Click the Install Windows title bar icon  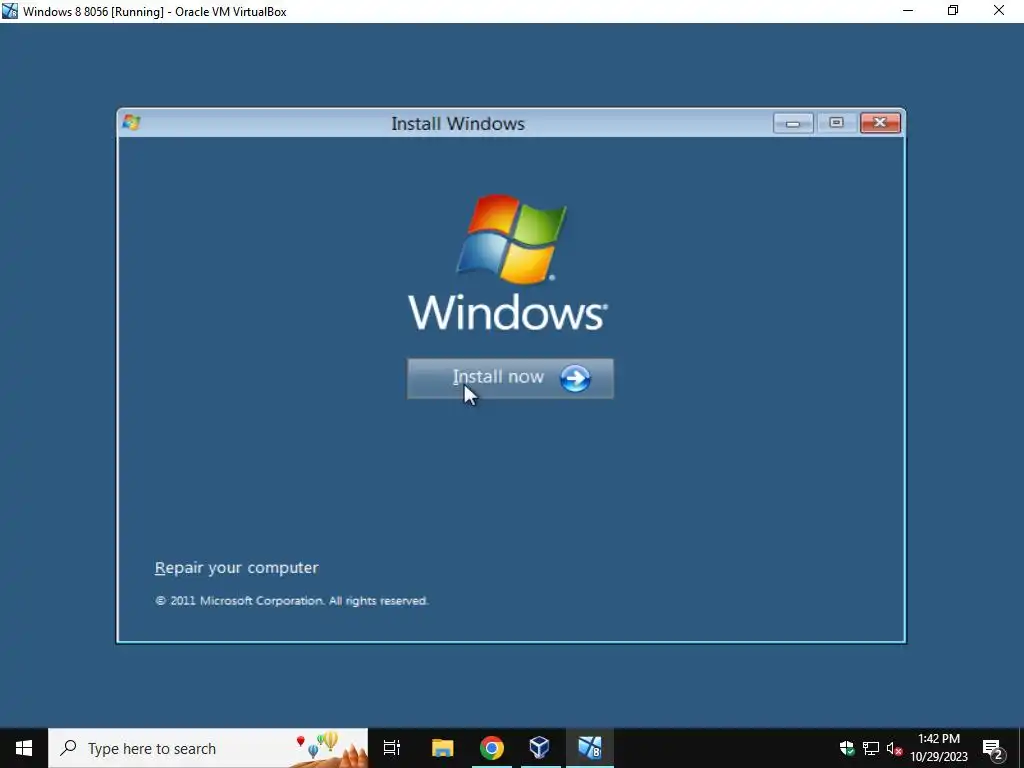131,122
